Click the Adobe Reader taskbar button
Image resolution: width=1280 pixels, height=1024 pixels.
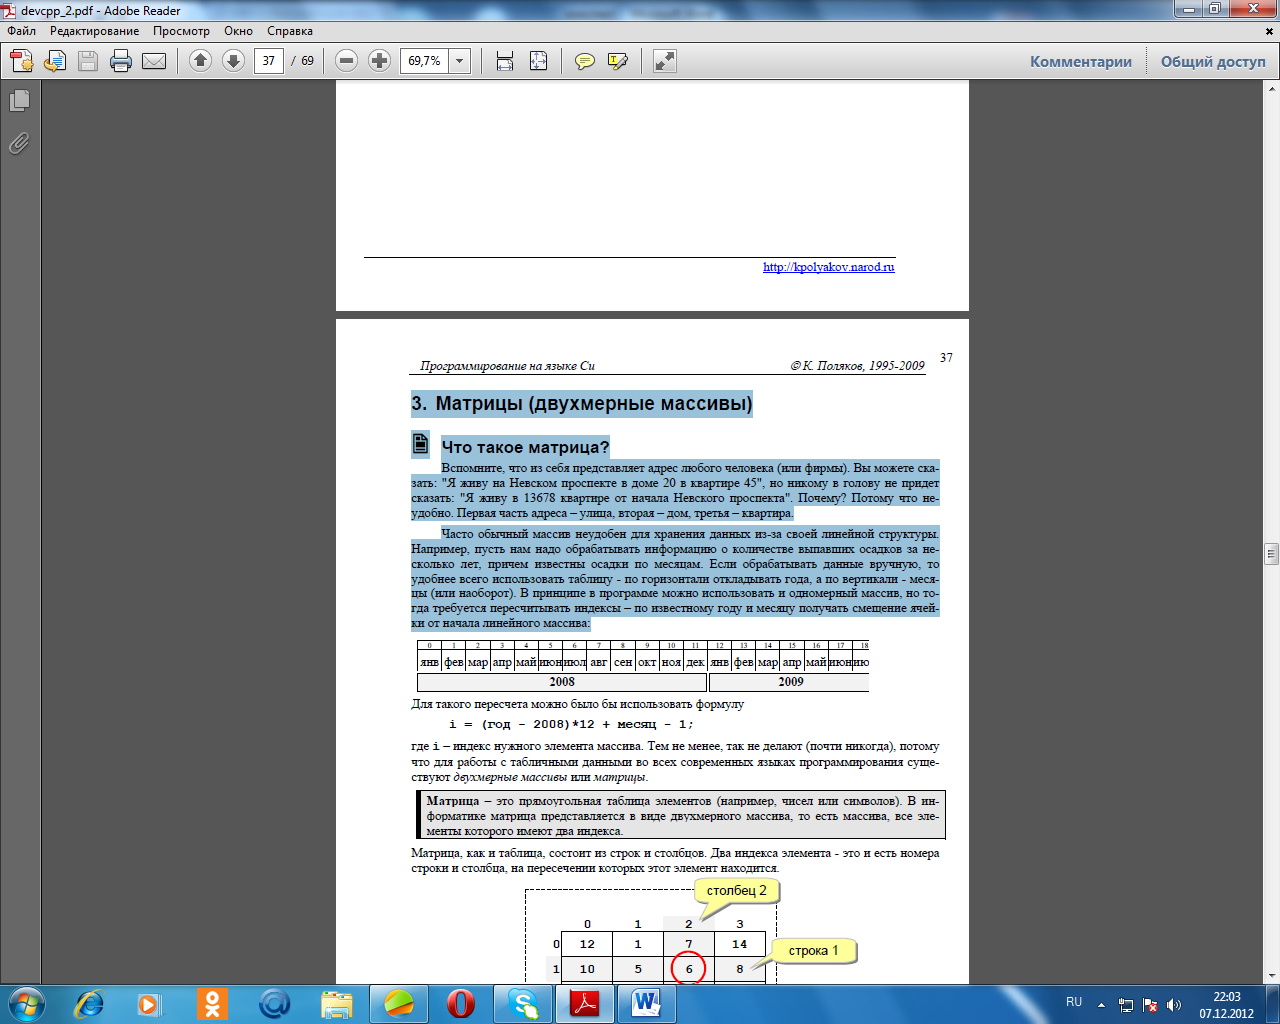click(585, 1003)
